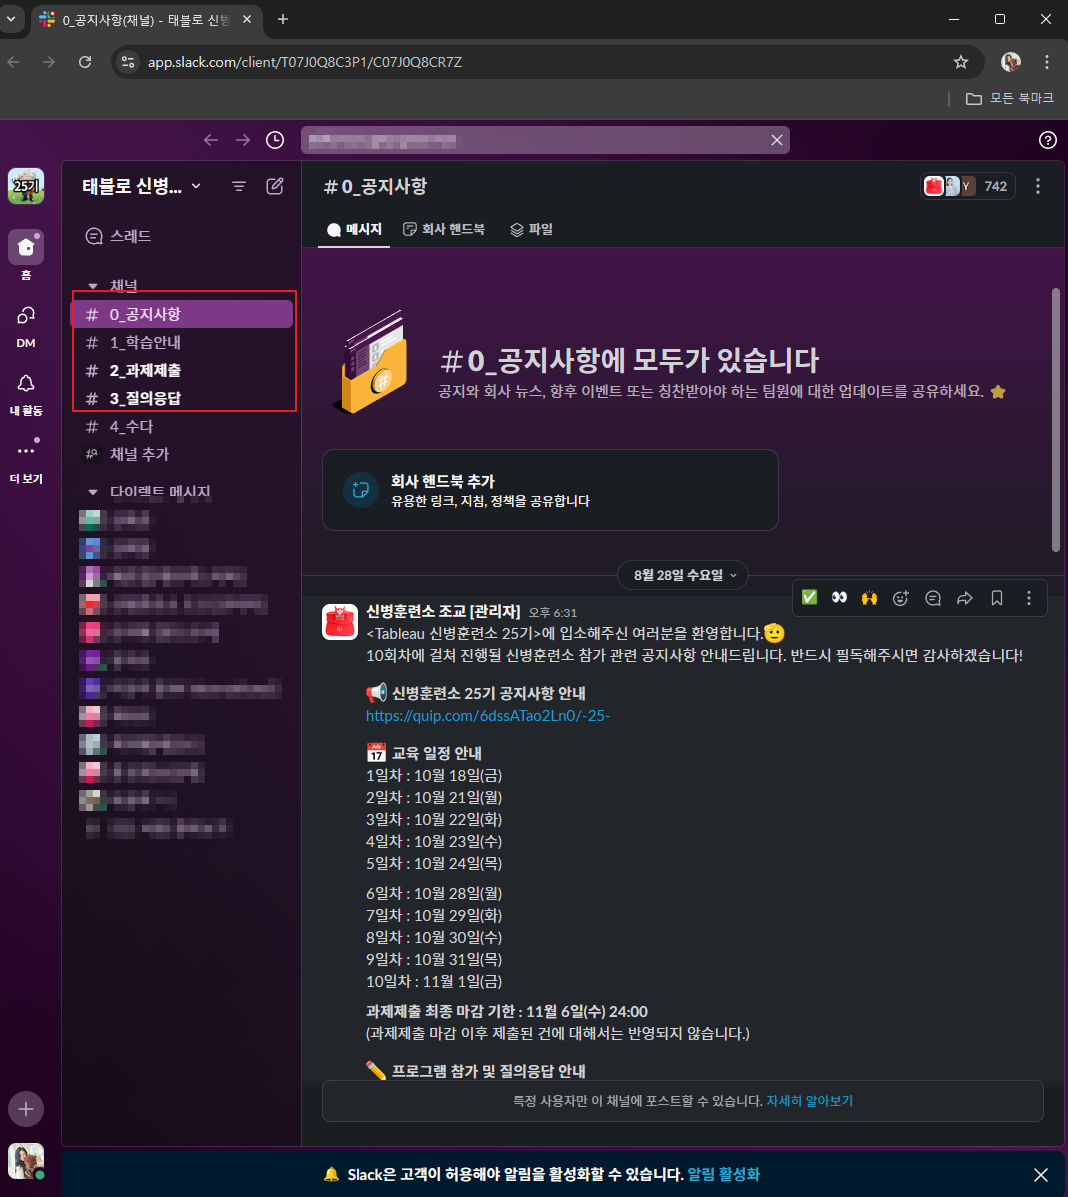Open a new browser tab
Screen dimensions: 1068x1197
pos(282,19)
